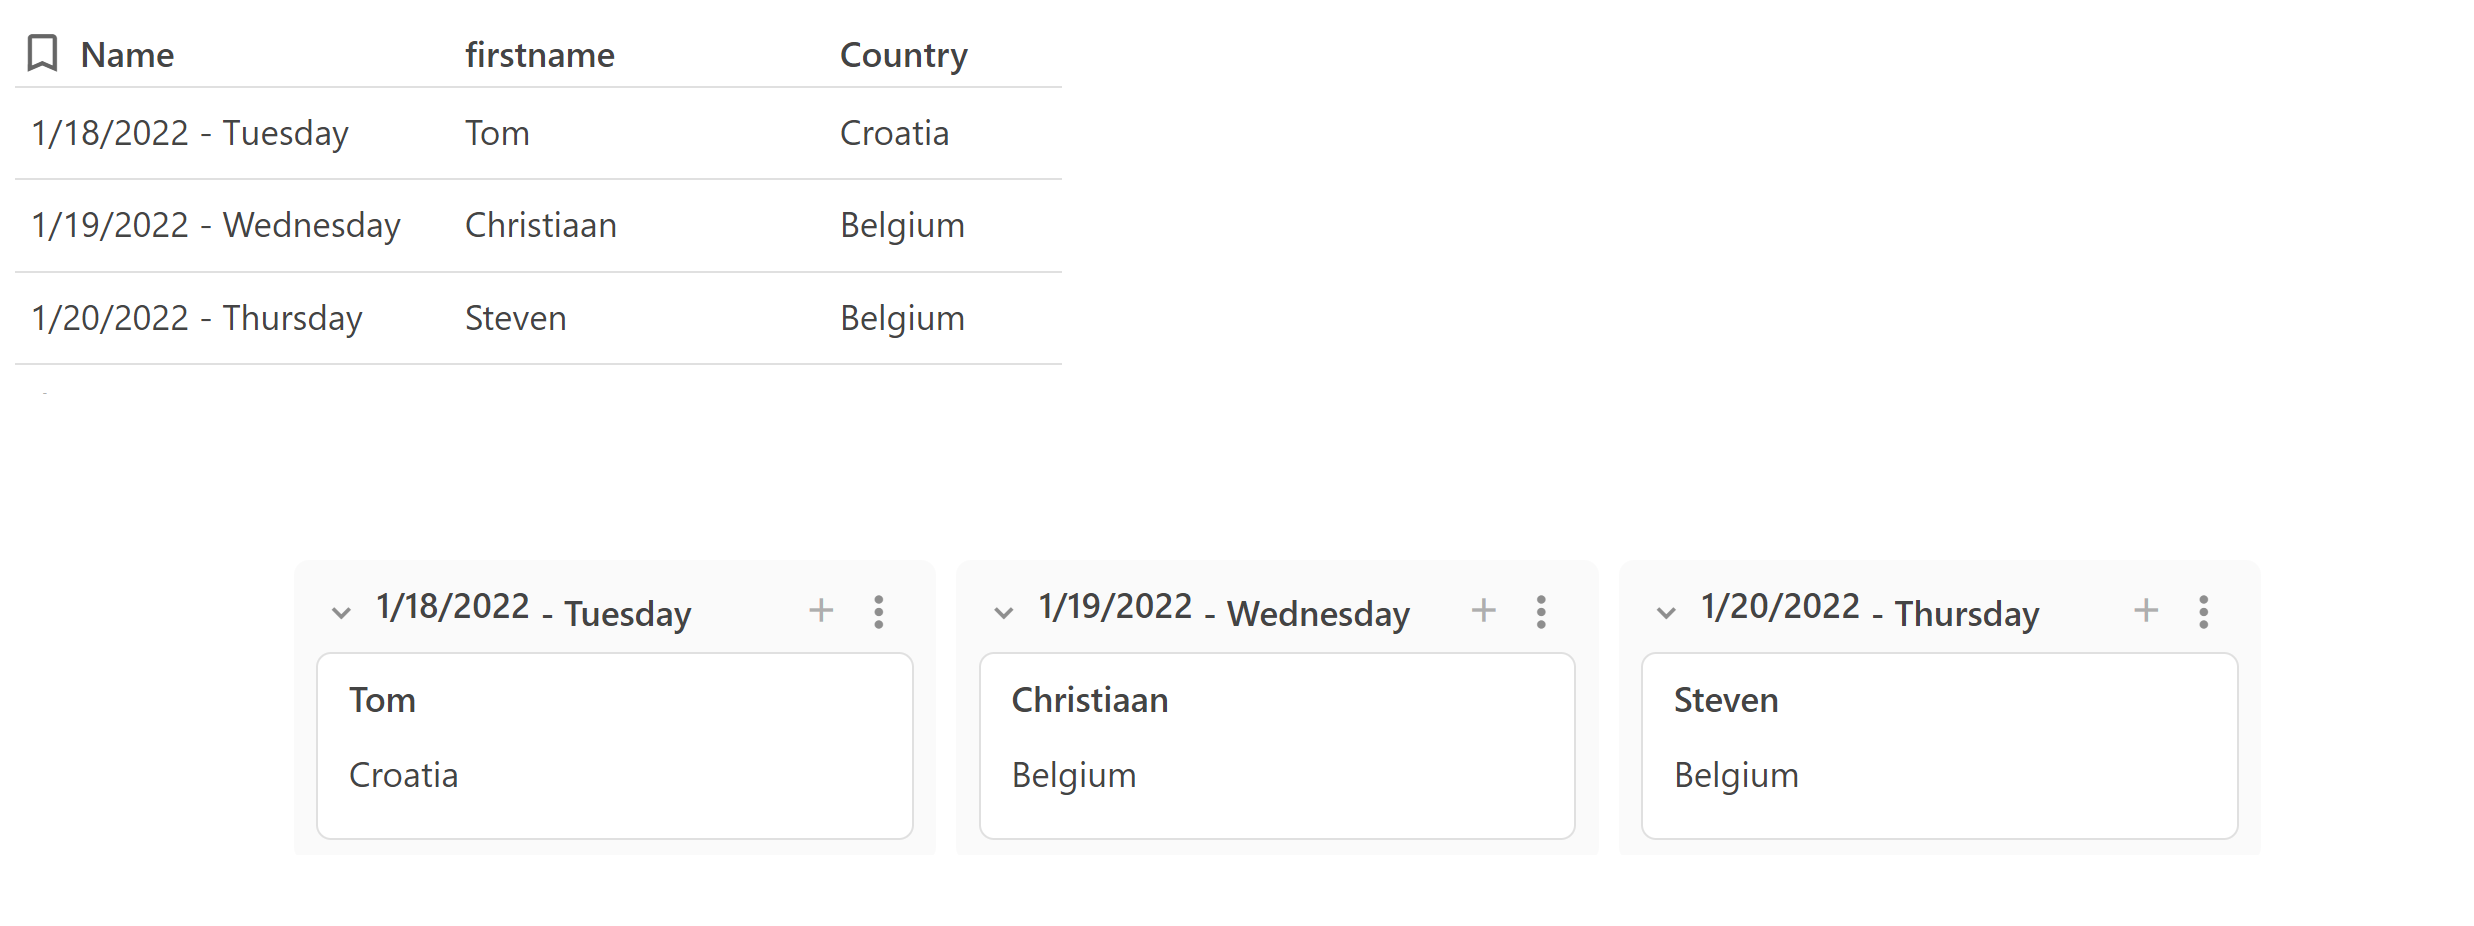2474x926 pixels.
Task: Open the Steven card in Thursday column
Action: tap(1940, 746)
